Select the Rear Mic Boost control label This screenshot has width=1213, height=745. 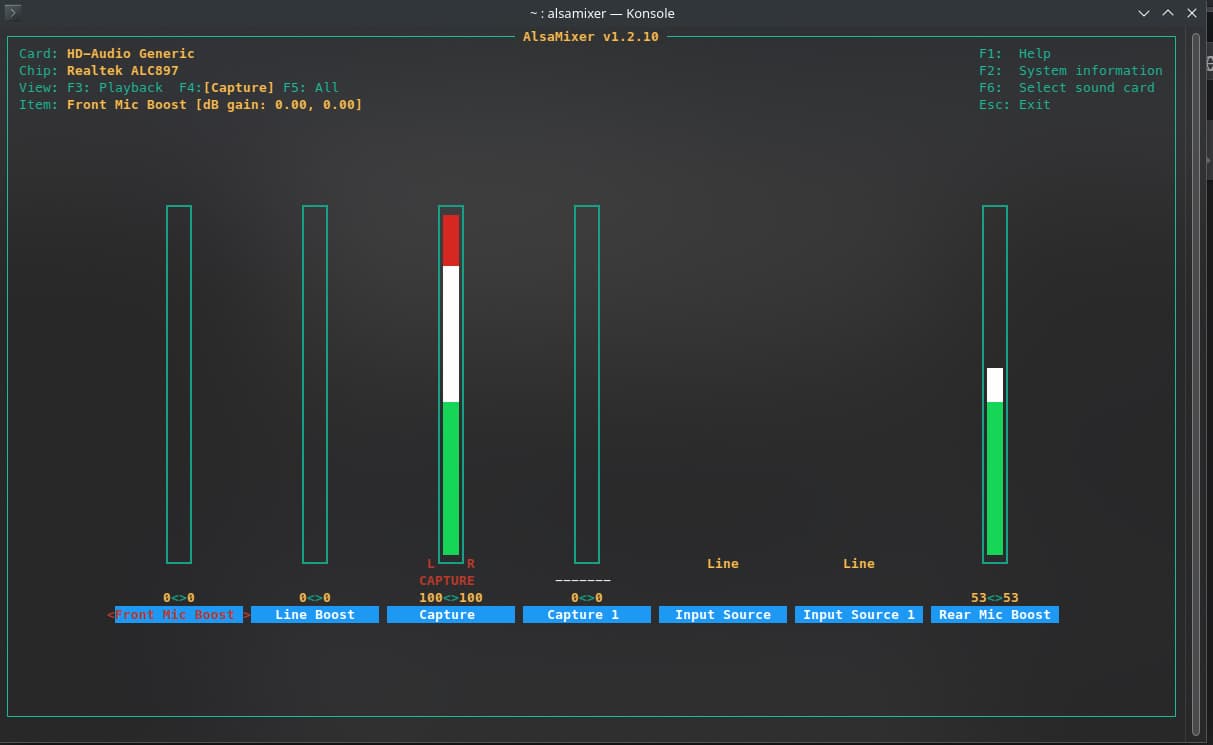(x=995, y=615)
